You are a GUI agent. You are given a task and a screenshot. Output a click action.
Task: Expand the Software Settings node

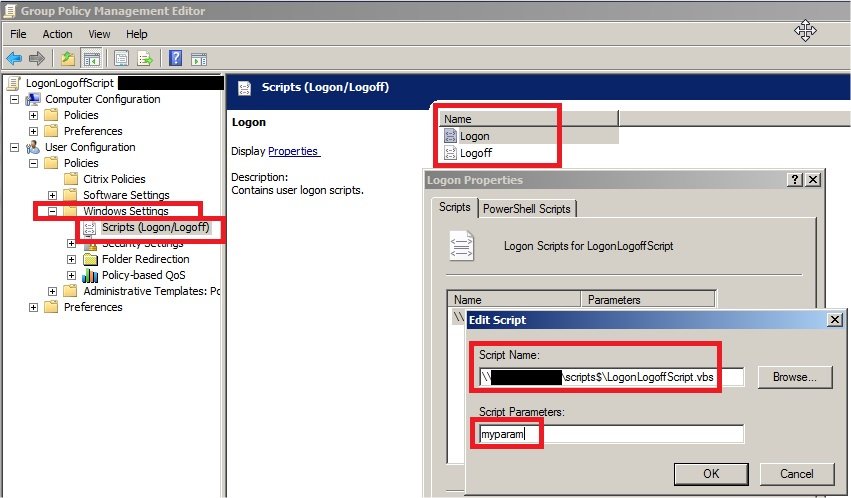(52, 195)
